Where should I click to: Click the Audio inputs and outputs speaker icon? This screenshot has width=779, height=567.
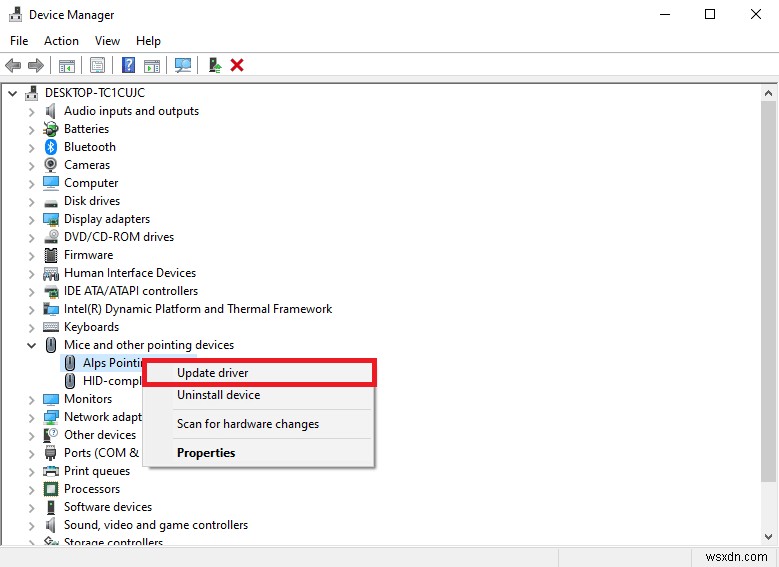pyautogui.click(x=51, y=111)
